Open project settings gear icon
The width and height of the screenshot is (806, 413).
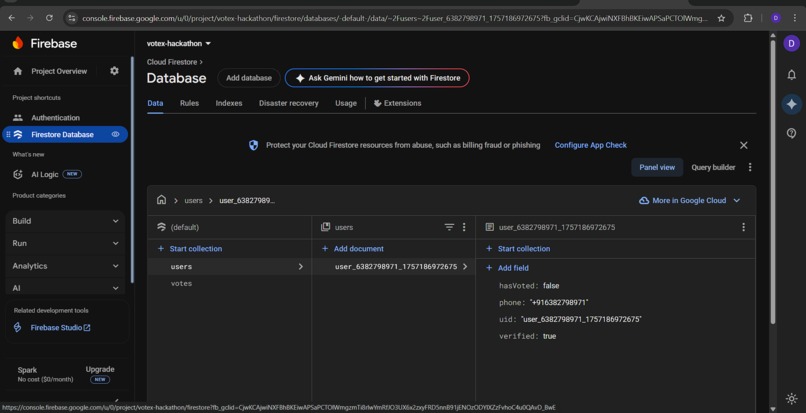pyautogui.click(x=114, y=71)
